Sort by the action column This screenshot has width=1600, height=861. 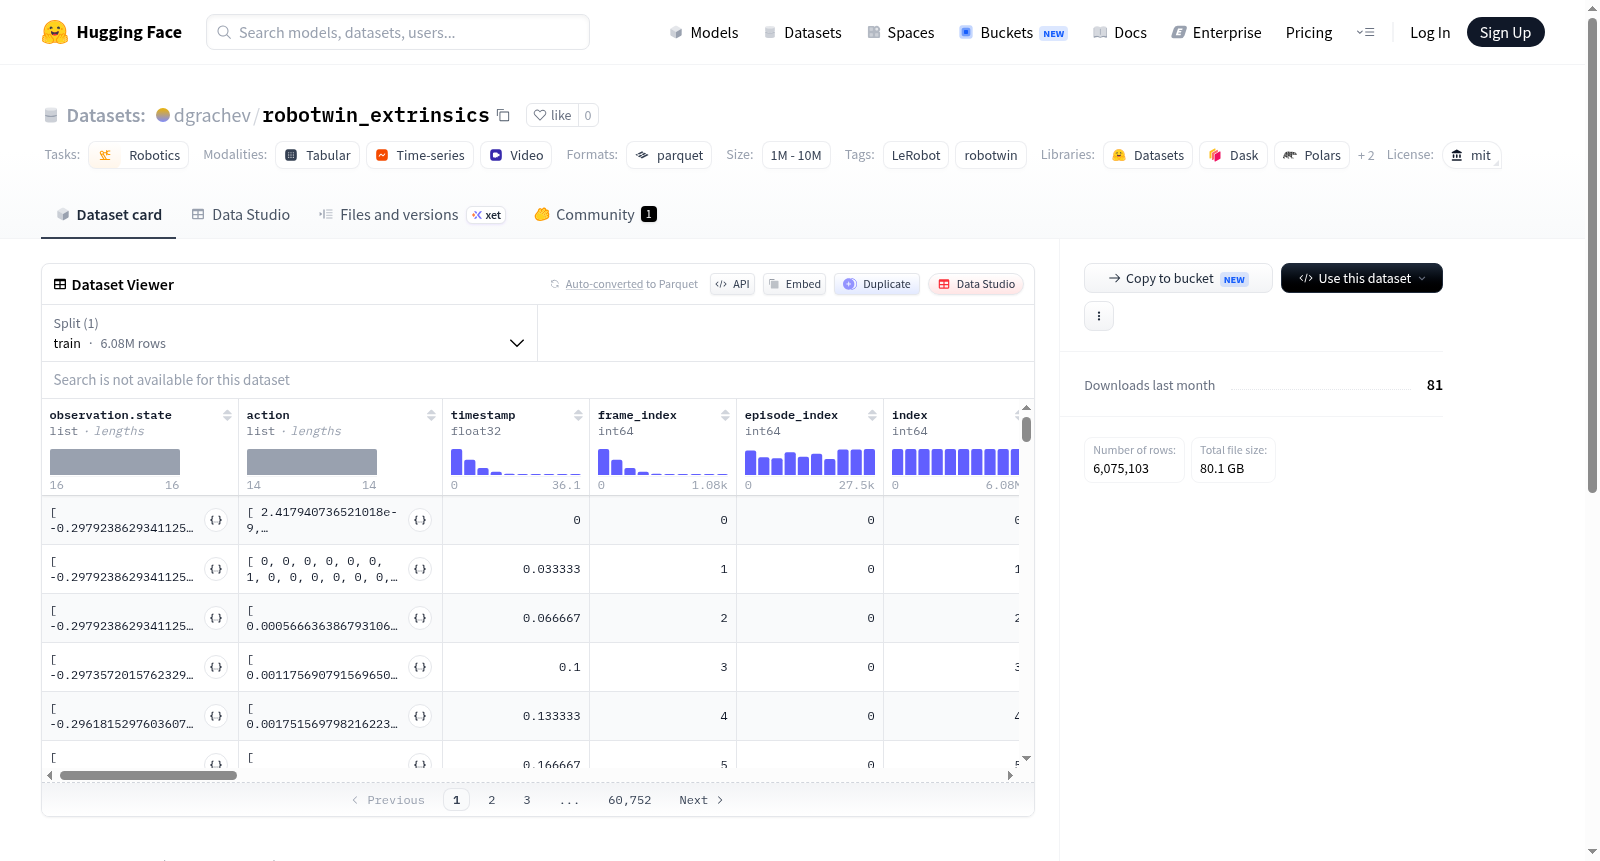[x=431, y=415]
